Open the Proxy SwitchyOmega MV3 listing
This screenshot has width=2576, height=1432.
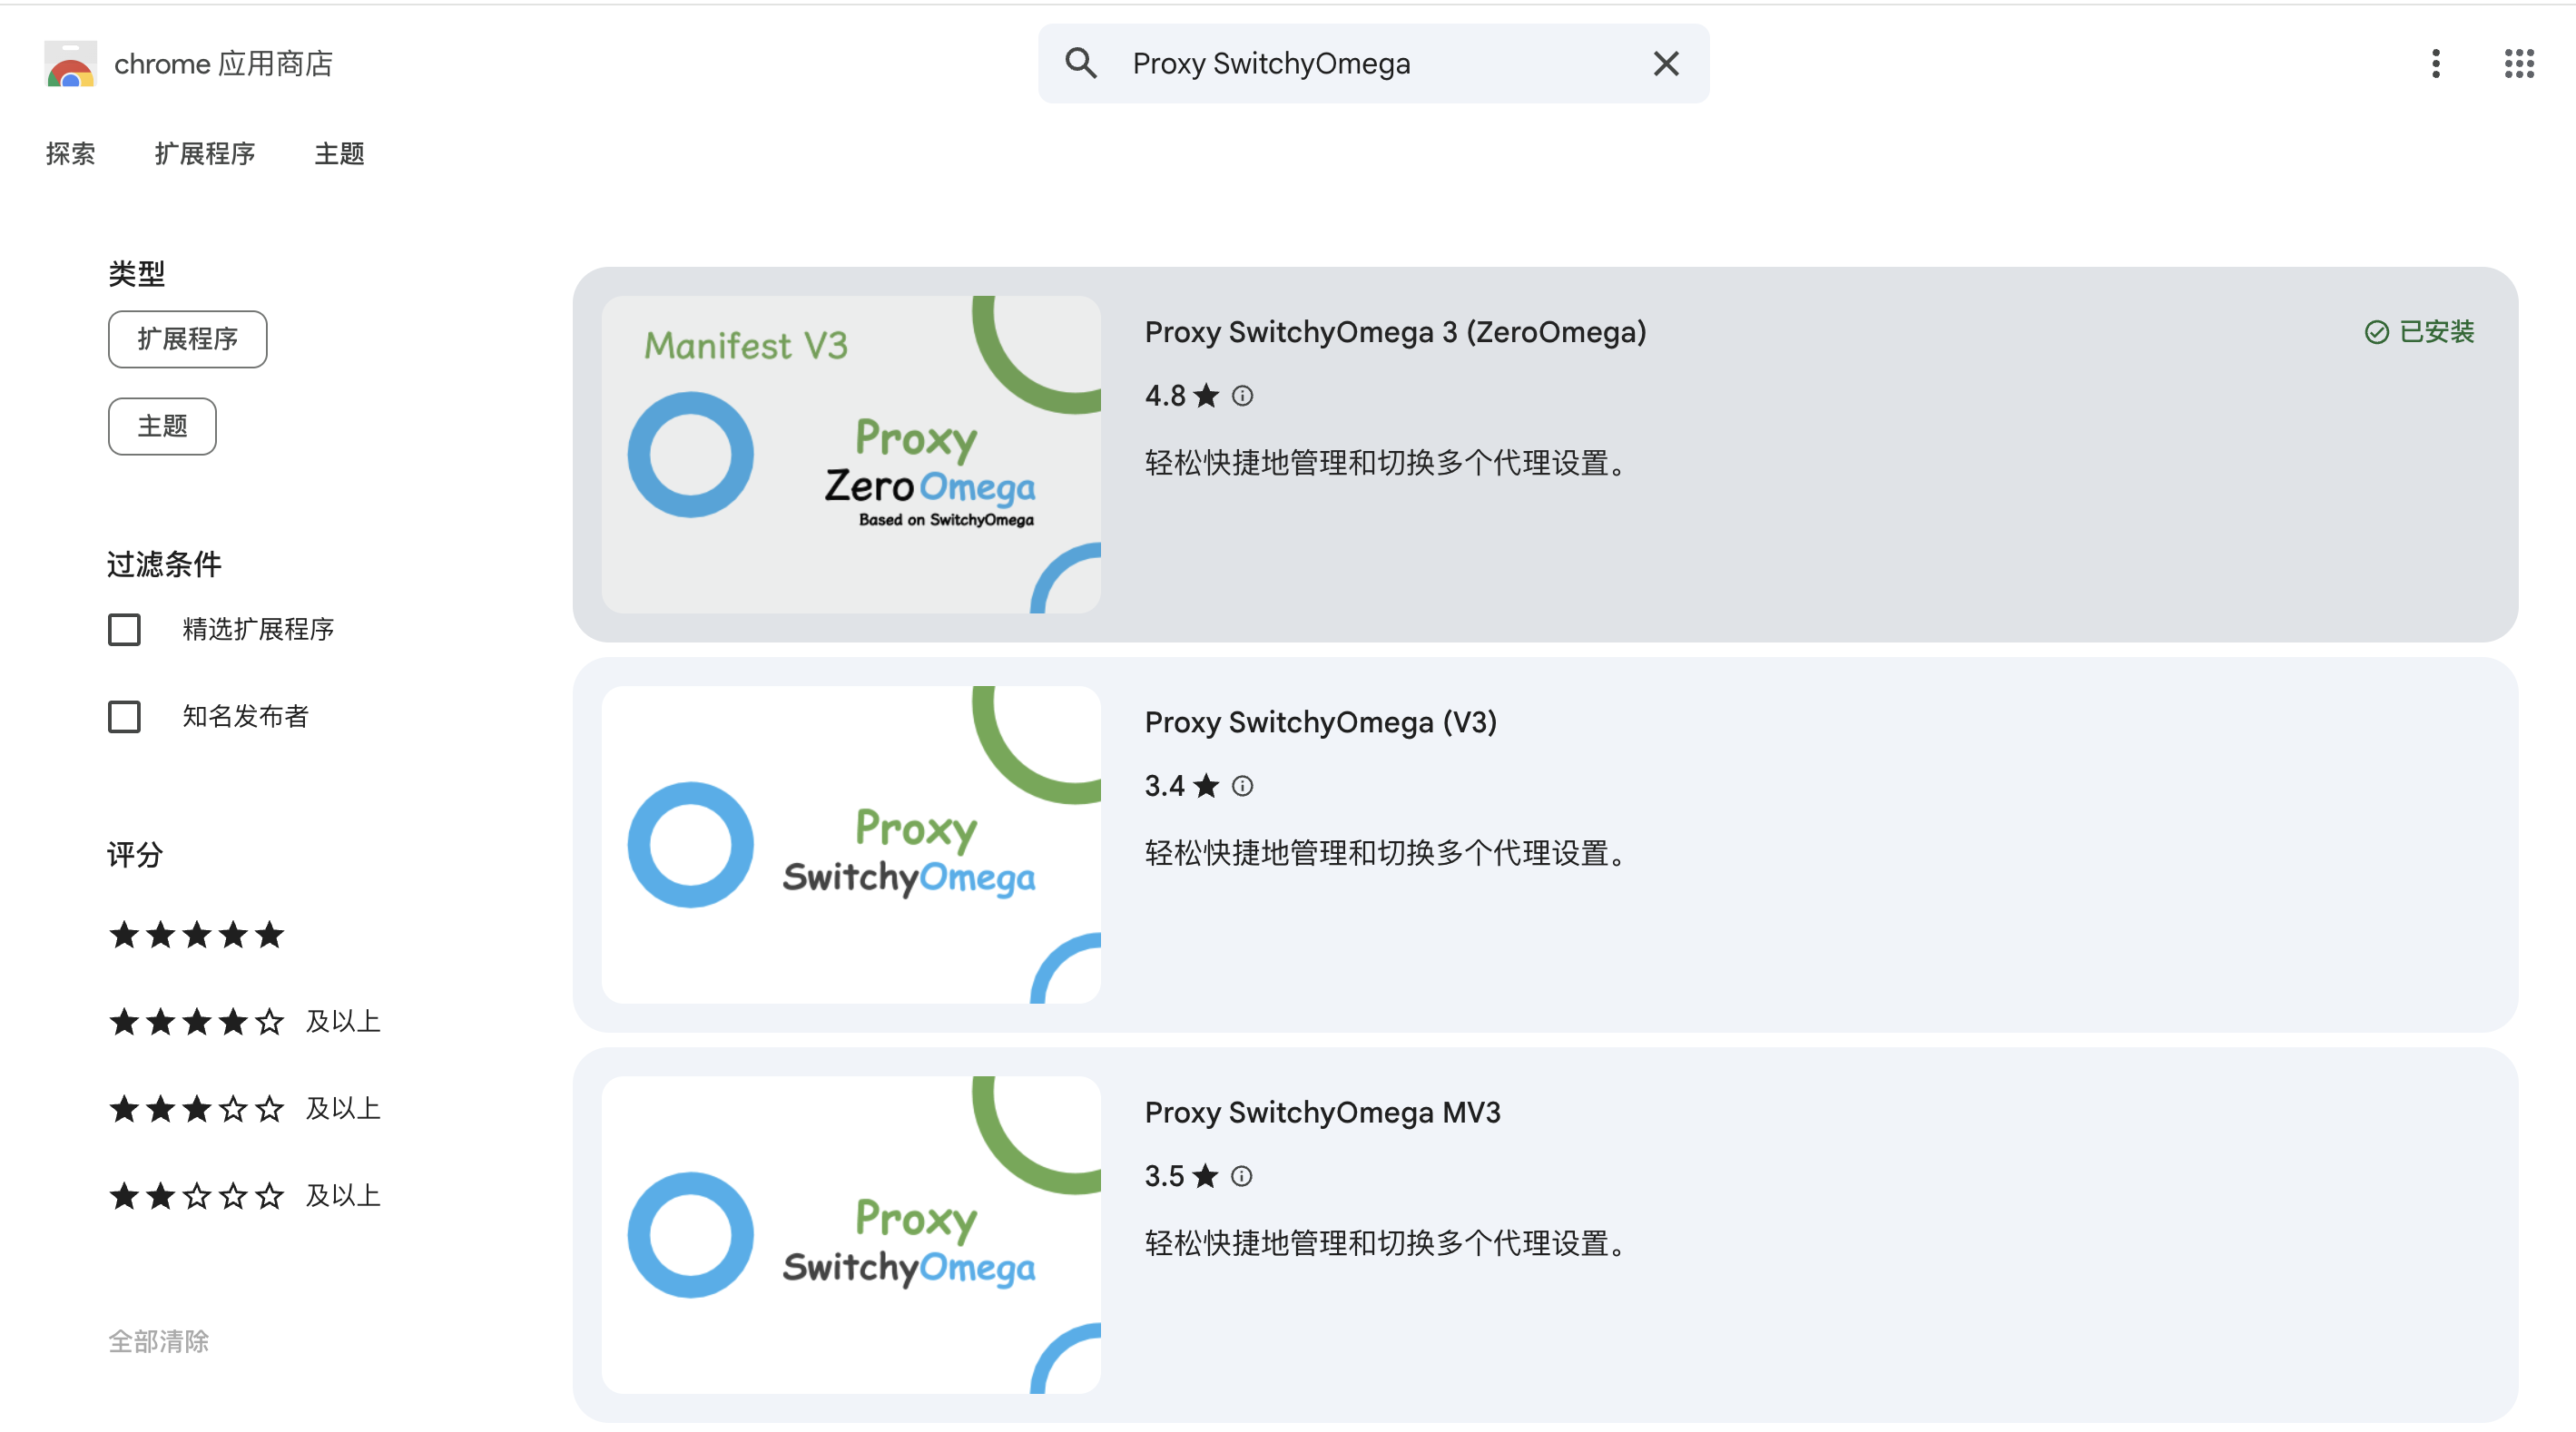[x=1323, y=1112]
